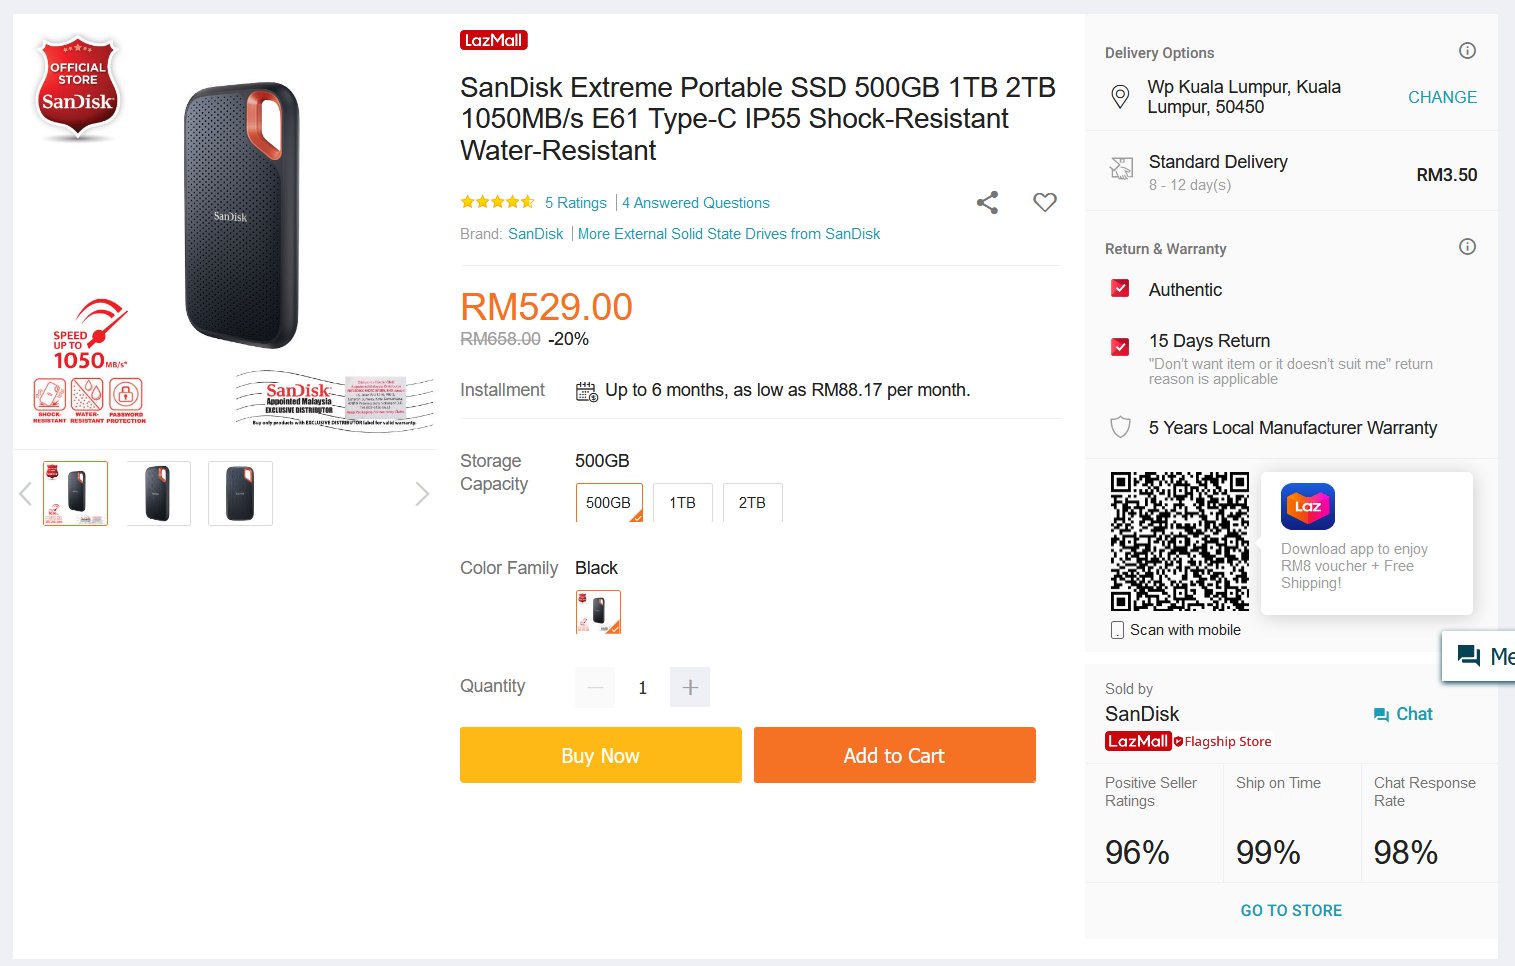Open chat with SanDisk seller
The height and width of the screenshot is (966, 1515).
(1403, 714)
